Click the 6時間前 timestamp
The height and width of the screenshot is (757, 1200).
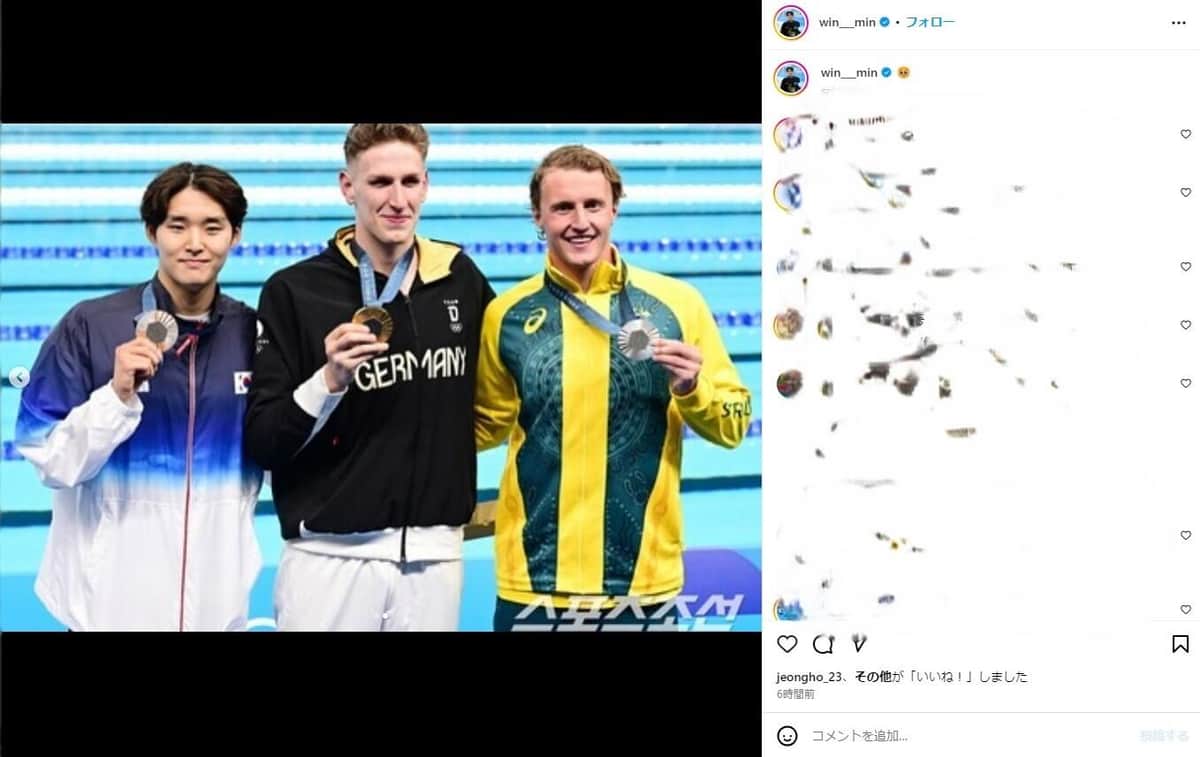[x=795, y=694]
